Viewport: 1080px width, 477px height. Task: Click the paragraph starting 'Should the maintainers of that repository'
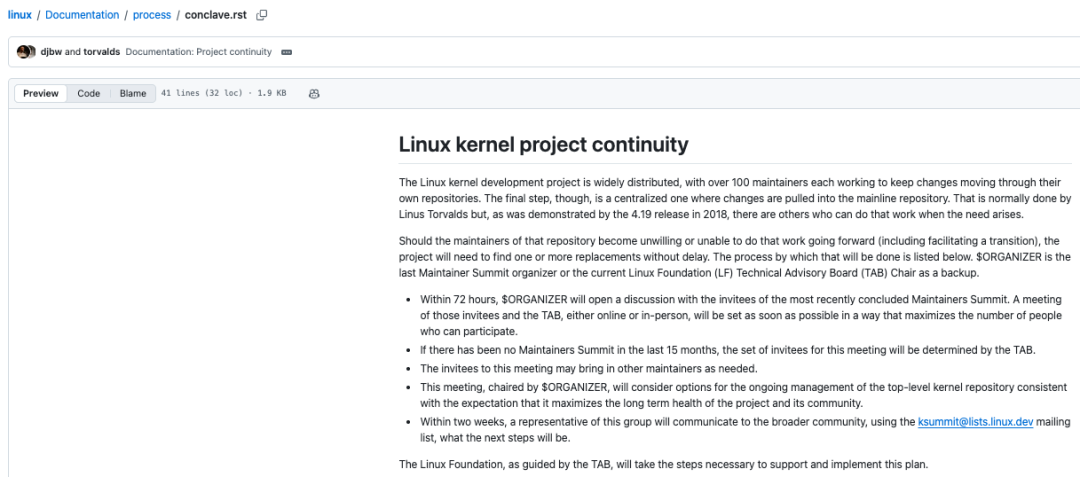coord(735,256)
